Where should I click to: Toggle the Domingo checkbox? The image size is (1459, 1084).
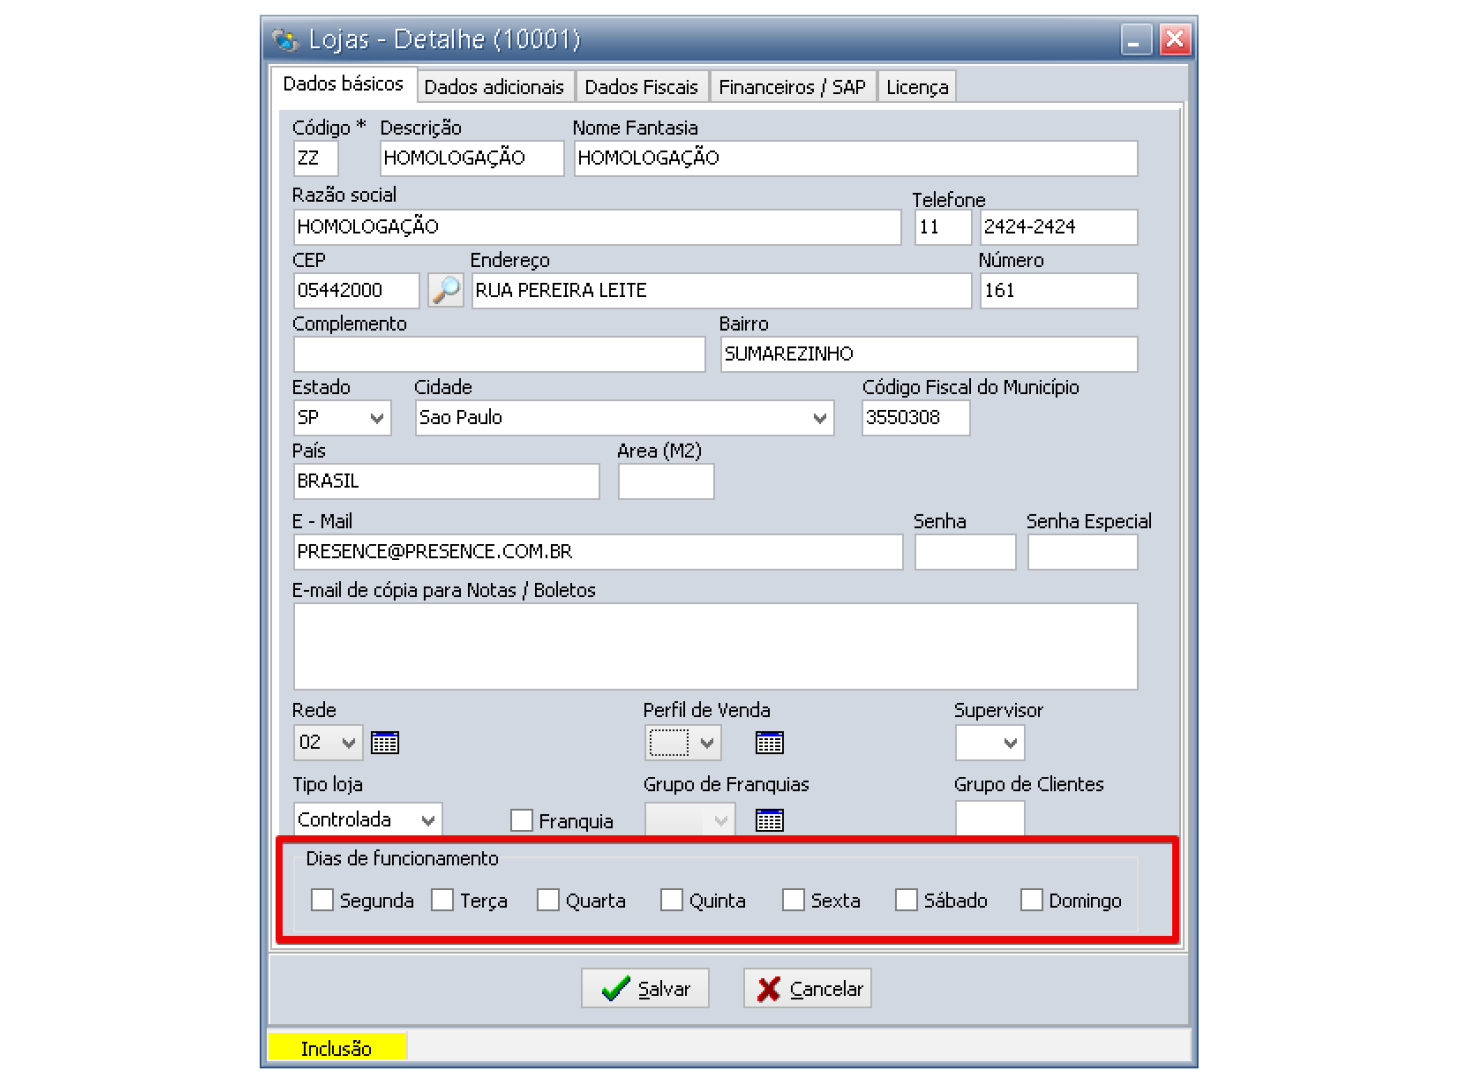(1031, 901)
